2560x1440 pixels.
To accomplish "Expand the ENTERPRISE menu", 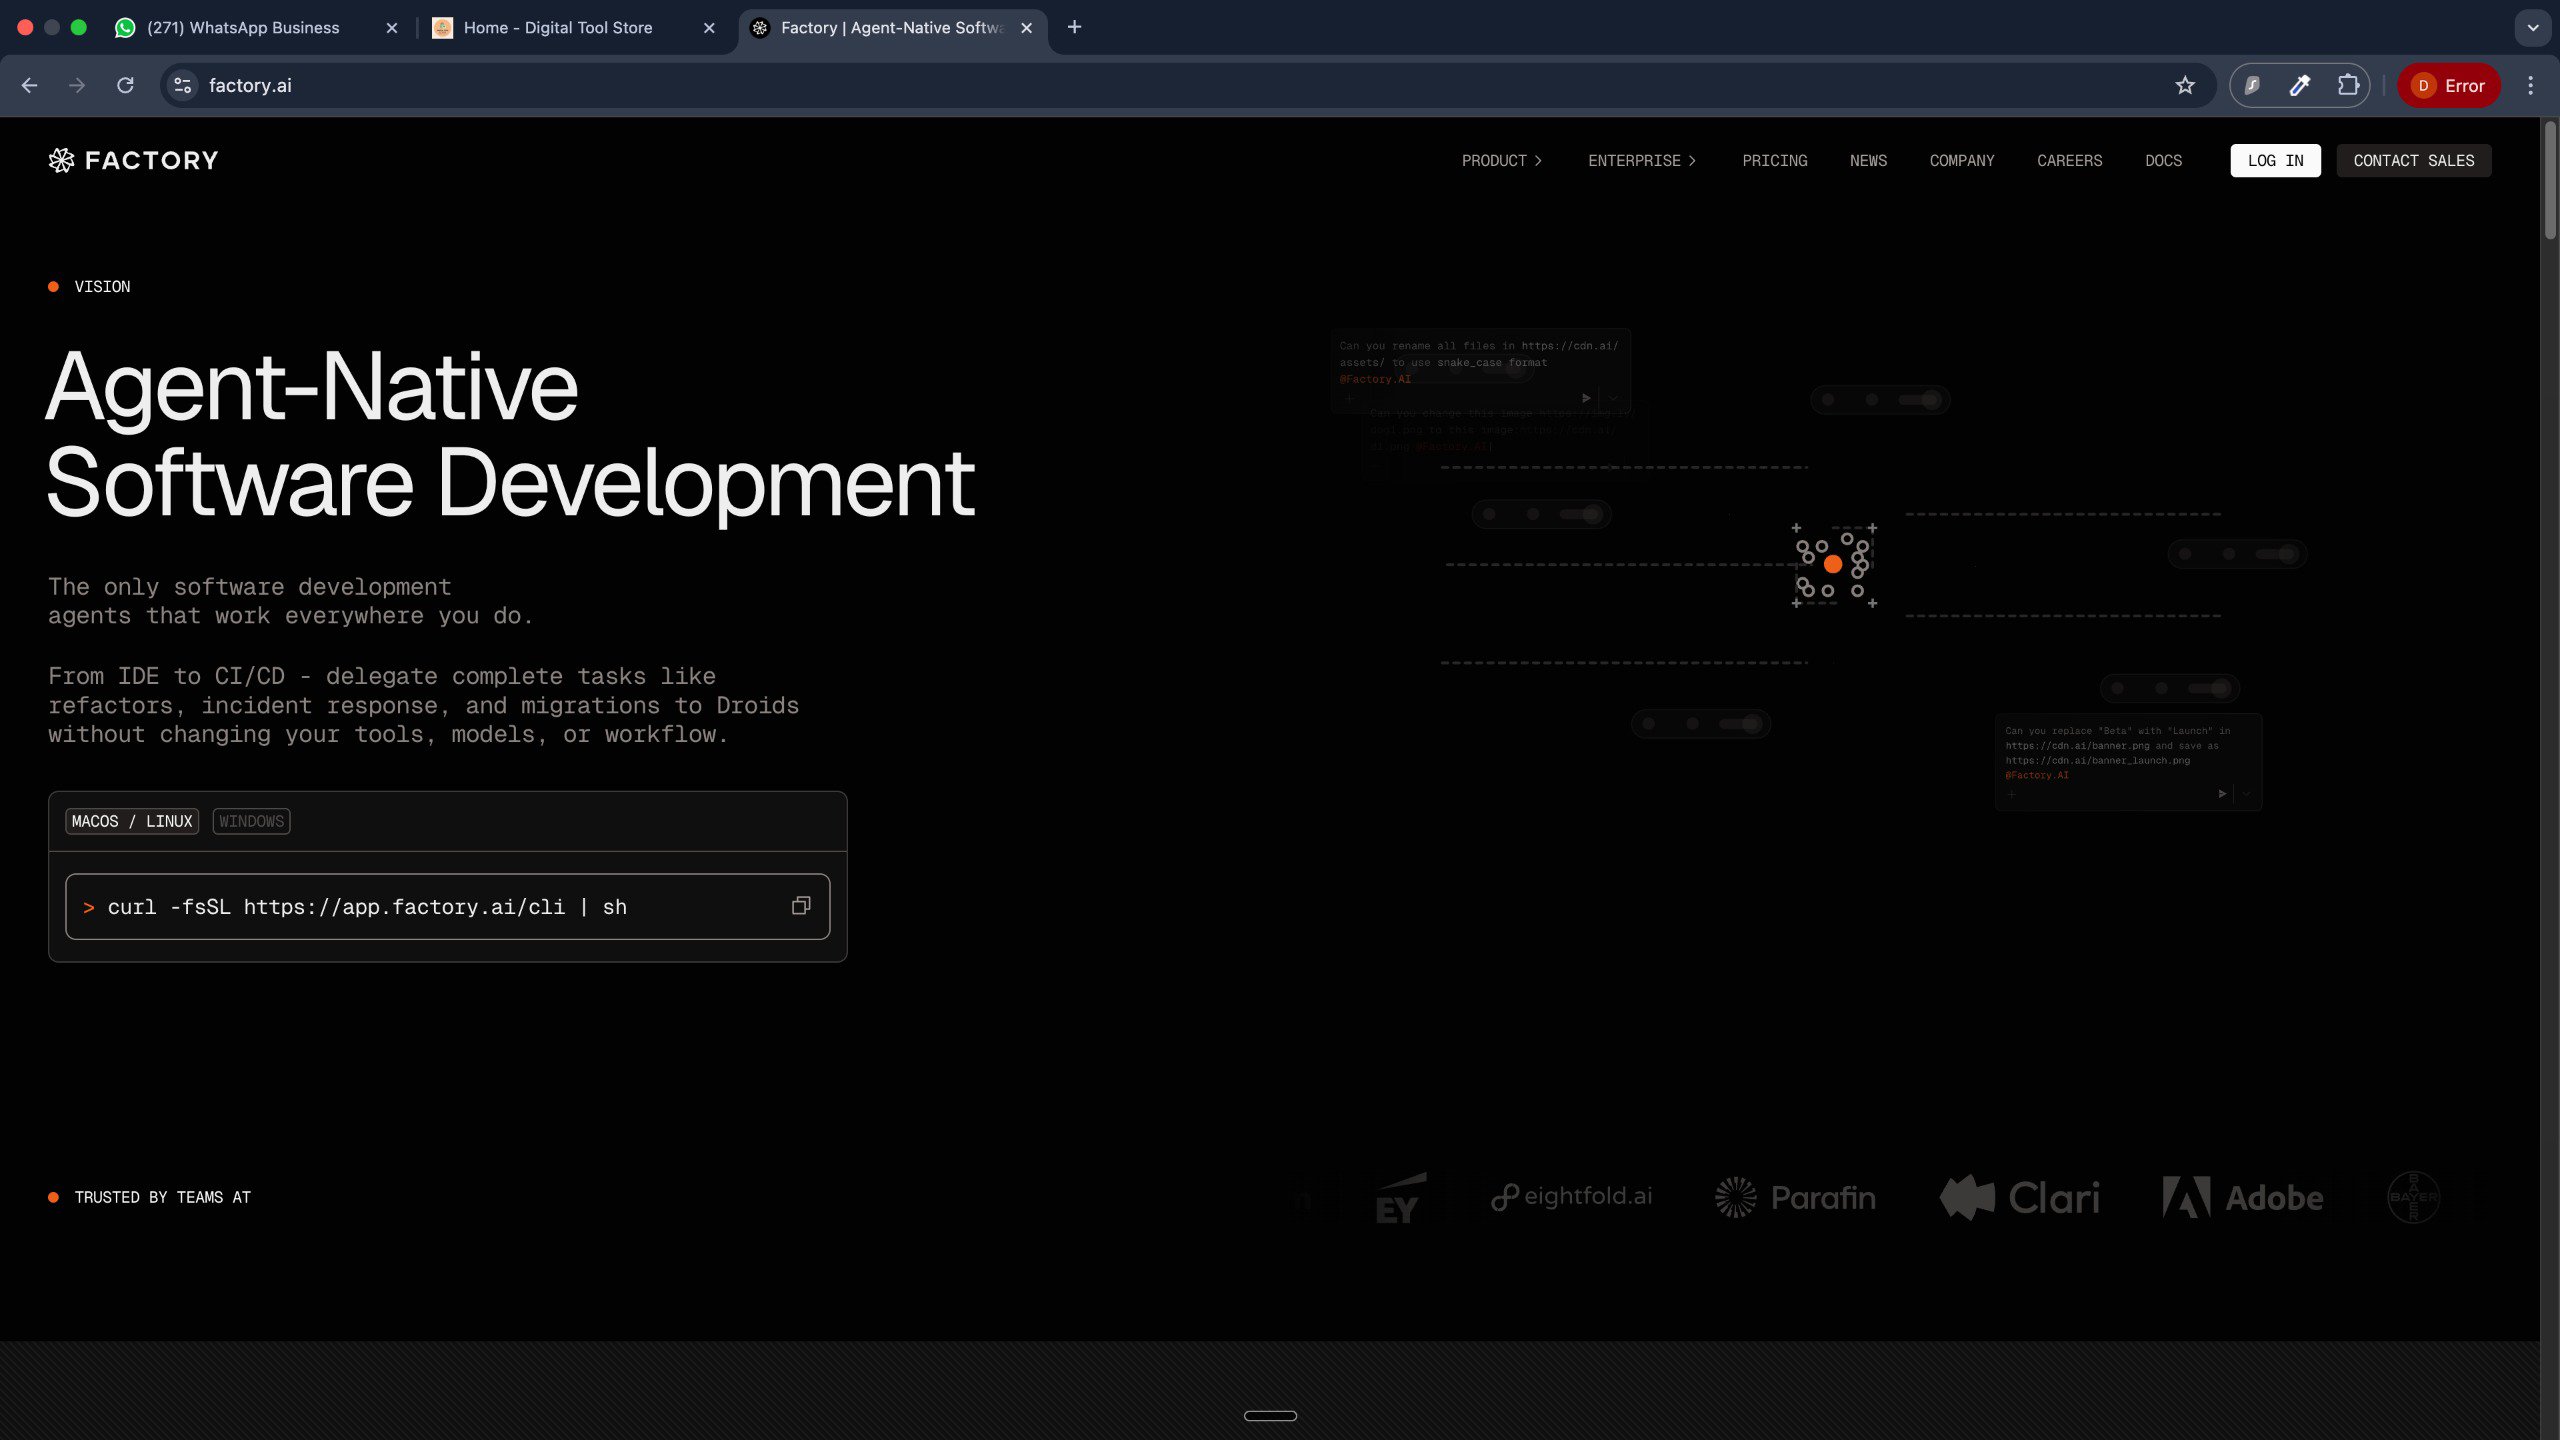I will (x=1641, y=160).
